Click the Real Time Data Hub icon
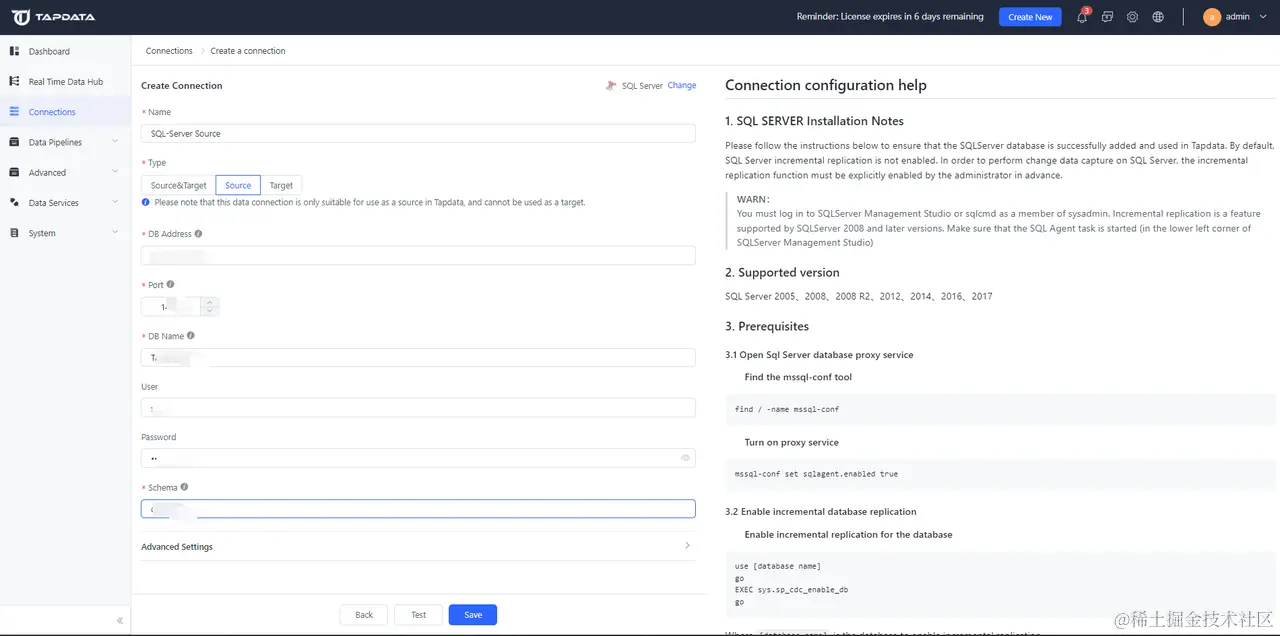Image resolution: width=1280 pixels, height=636 pixels. pos(14,81)
